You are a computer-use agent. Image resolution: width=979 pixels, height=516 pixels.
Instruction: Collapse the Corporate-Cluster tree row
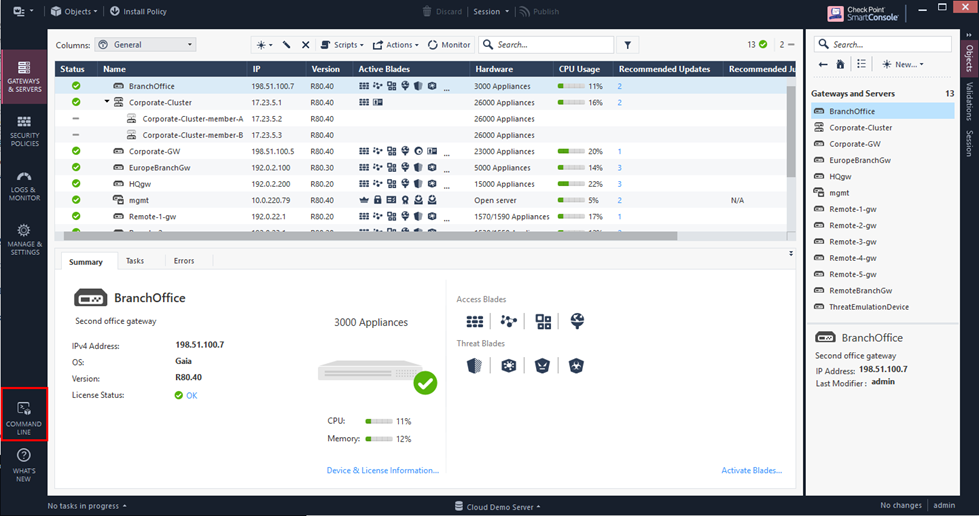(x=107, y=102)
